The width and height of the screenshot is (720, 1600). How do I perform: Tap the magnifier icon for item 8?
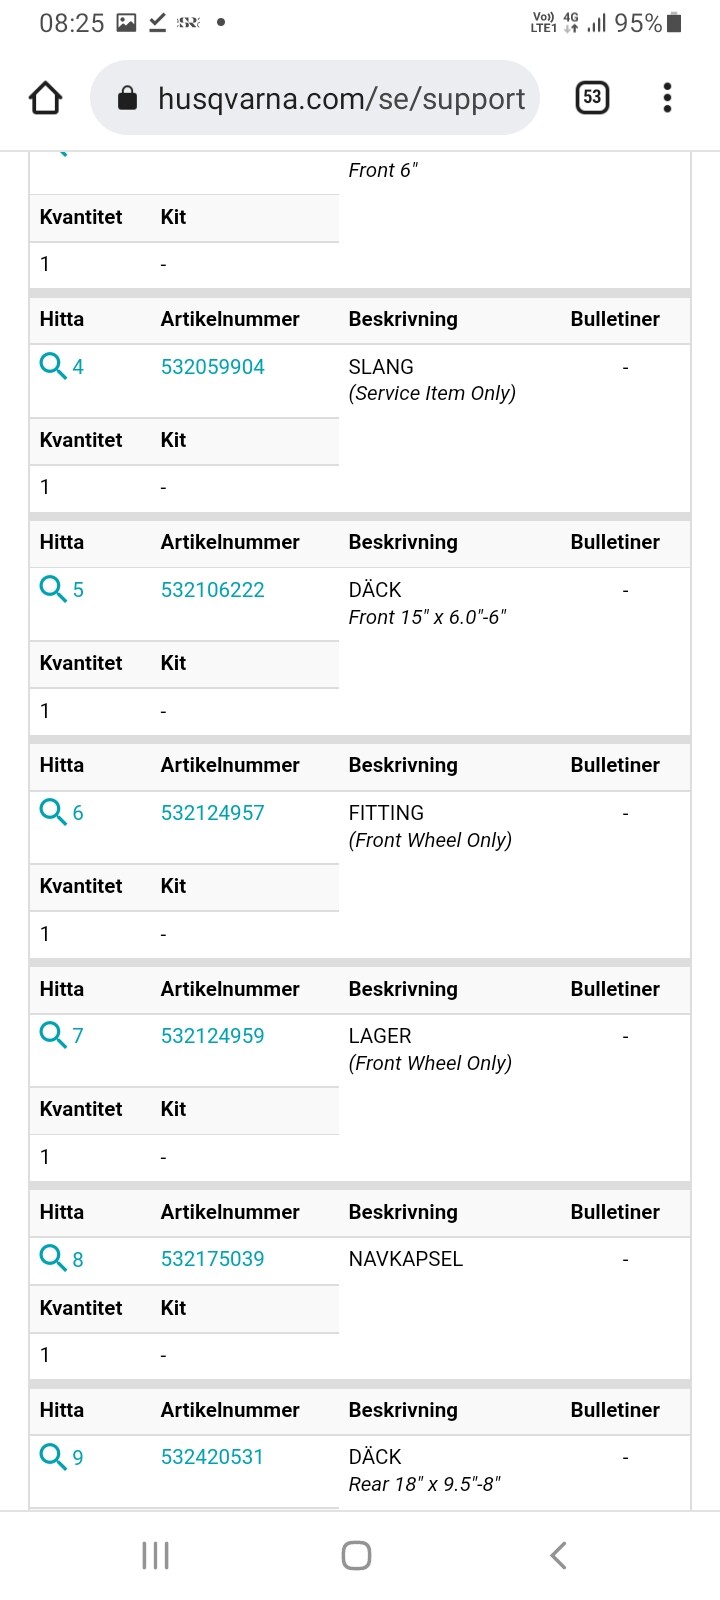(52, 1258)
